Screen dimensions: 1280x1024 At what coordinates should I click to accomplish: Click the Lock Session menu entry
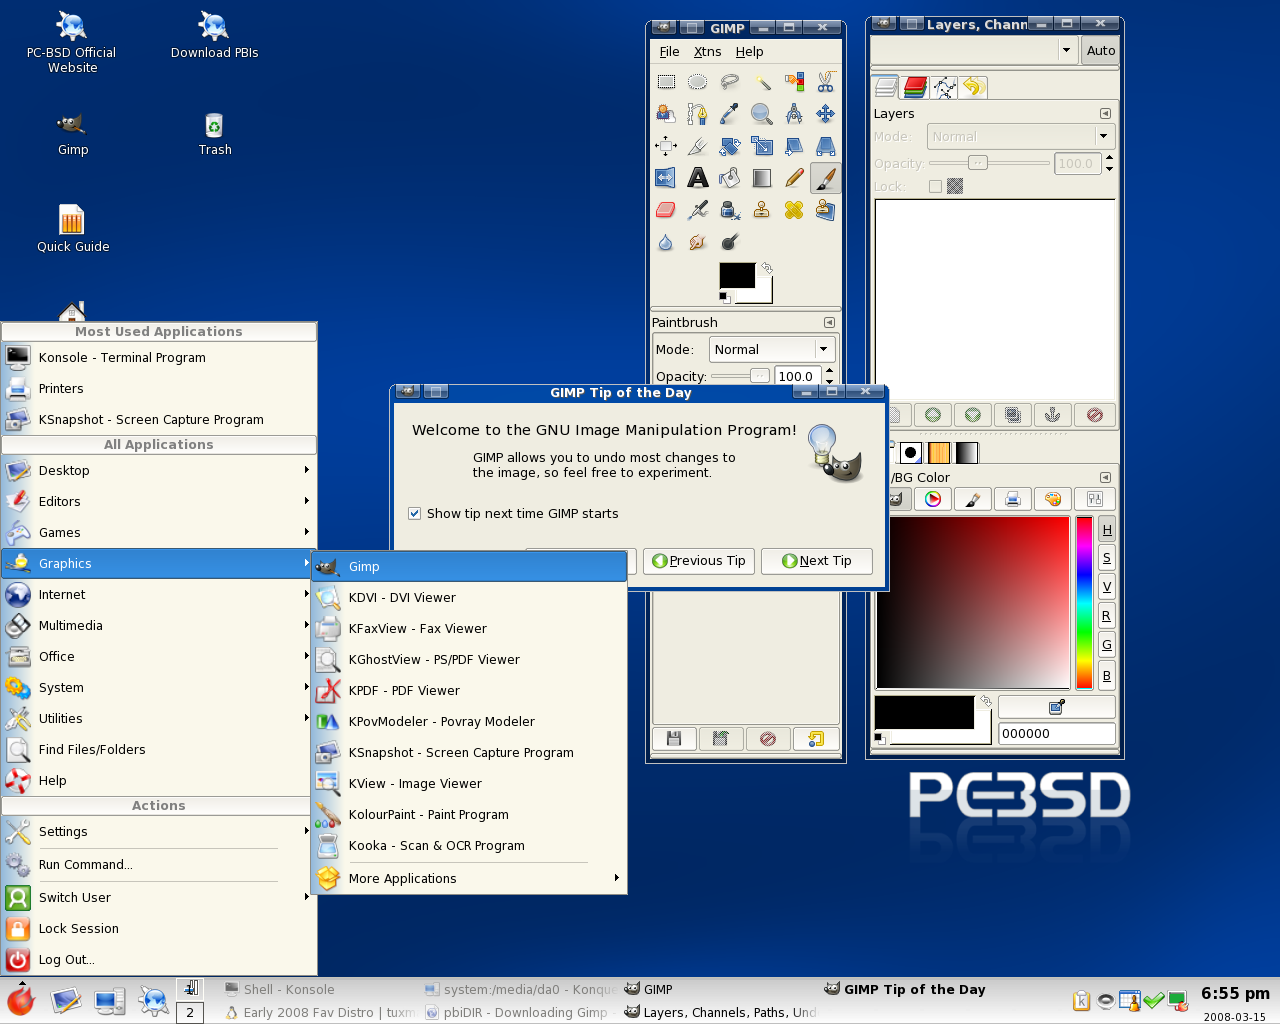159,928
